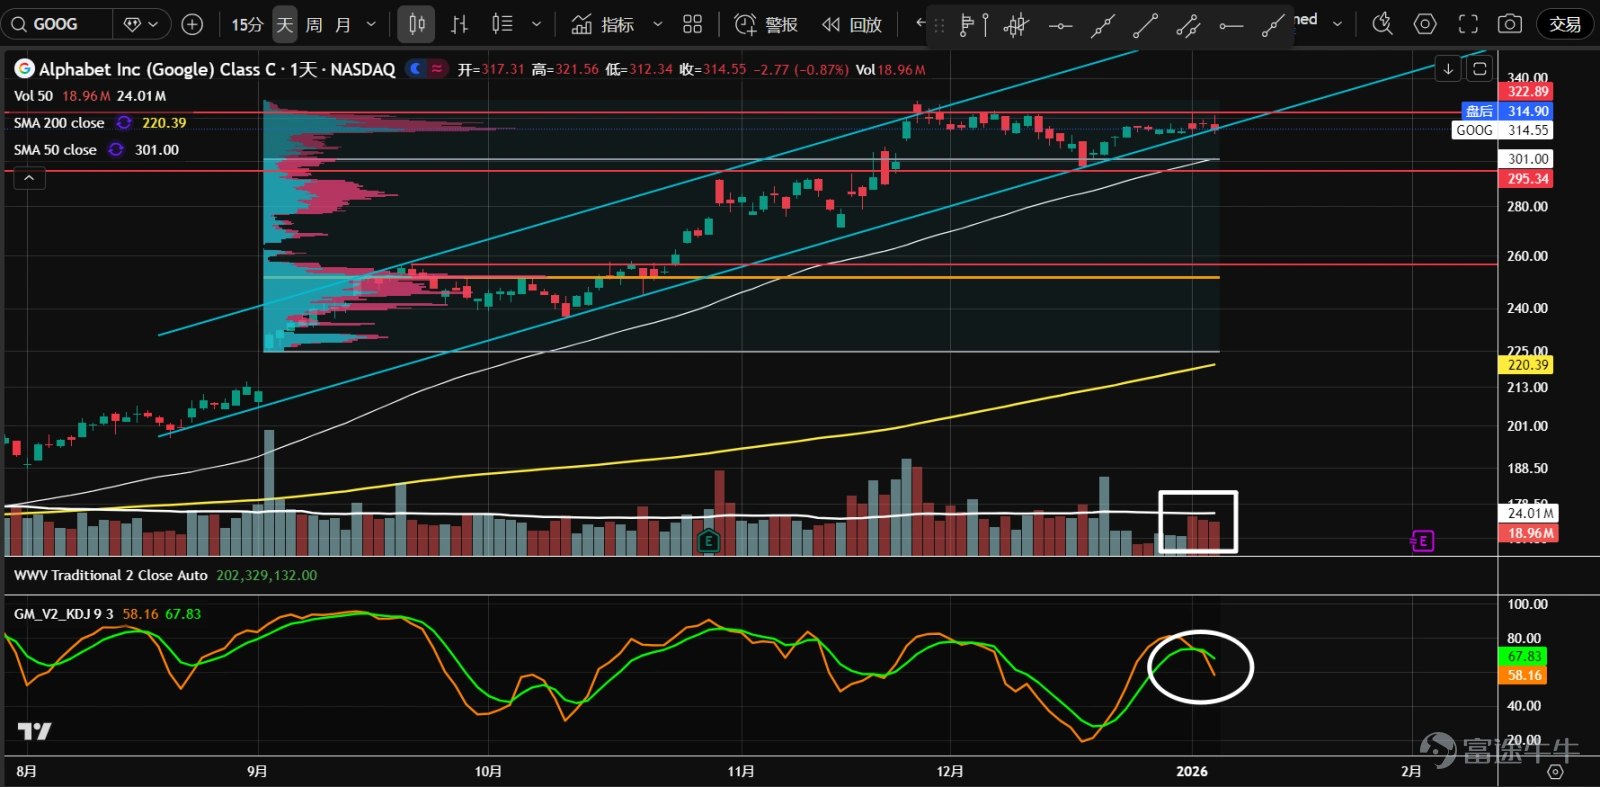Expand the timeframe list chevron
1600x787 pixels.
coord(371,24)
